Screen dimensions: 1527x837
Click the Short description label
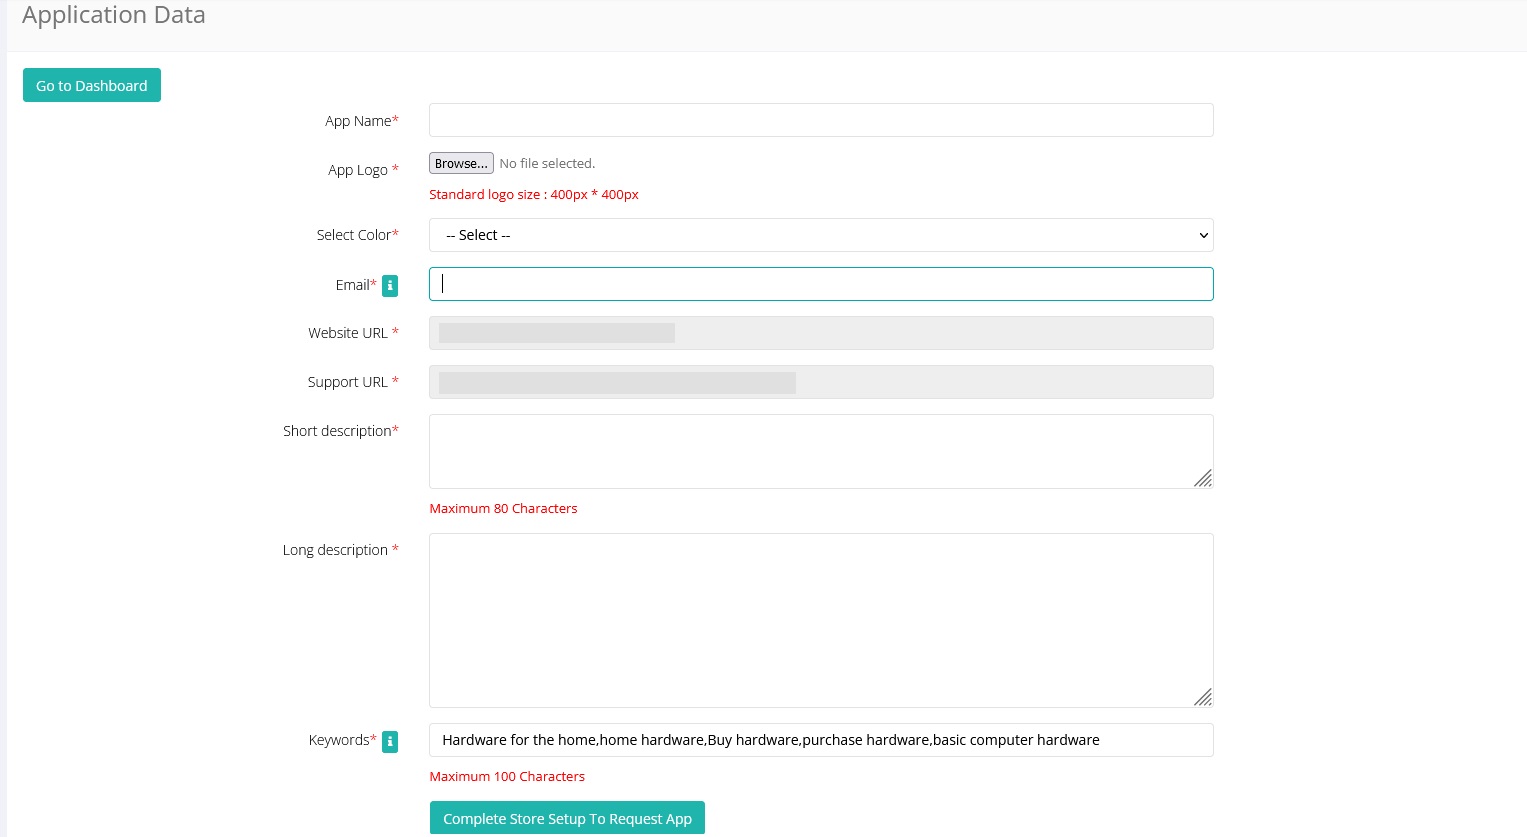pyautogui.click(x=337, y=431)
